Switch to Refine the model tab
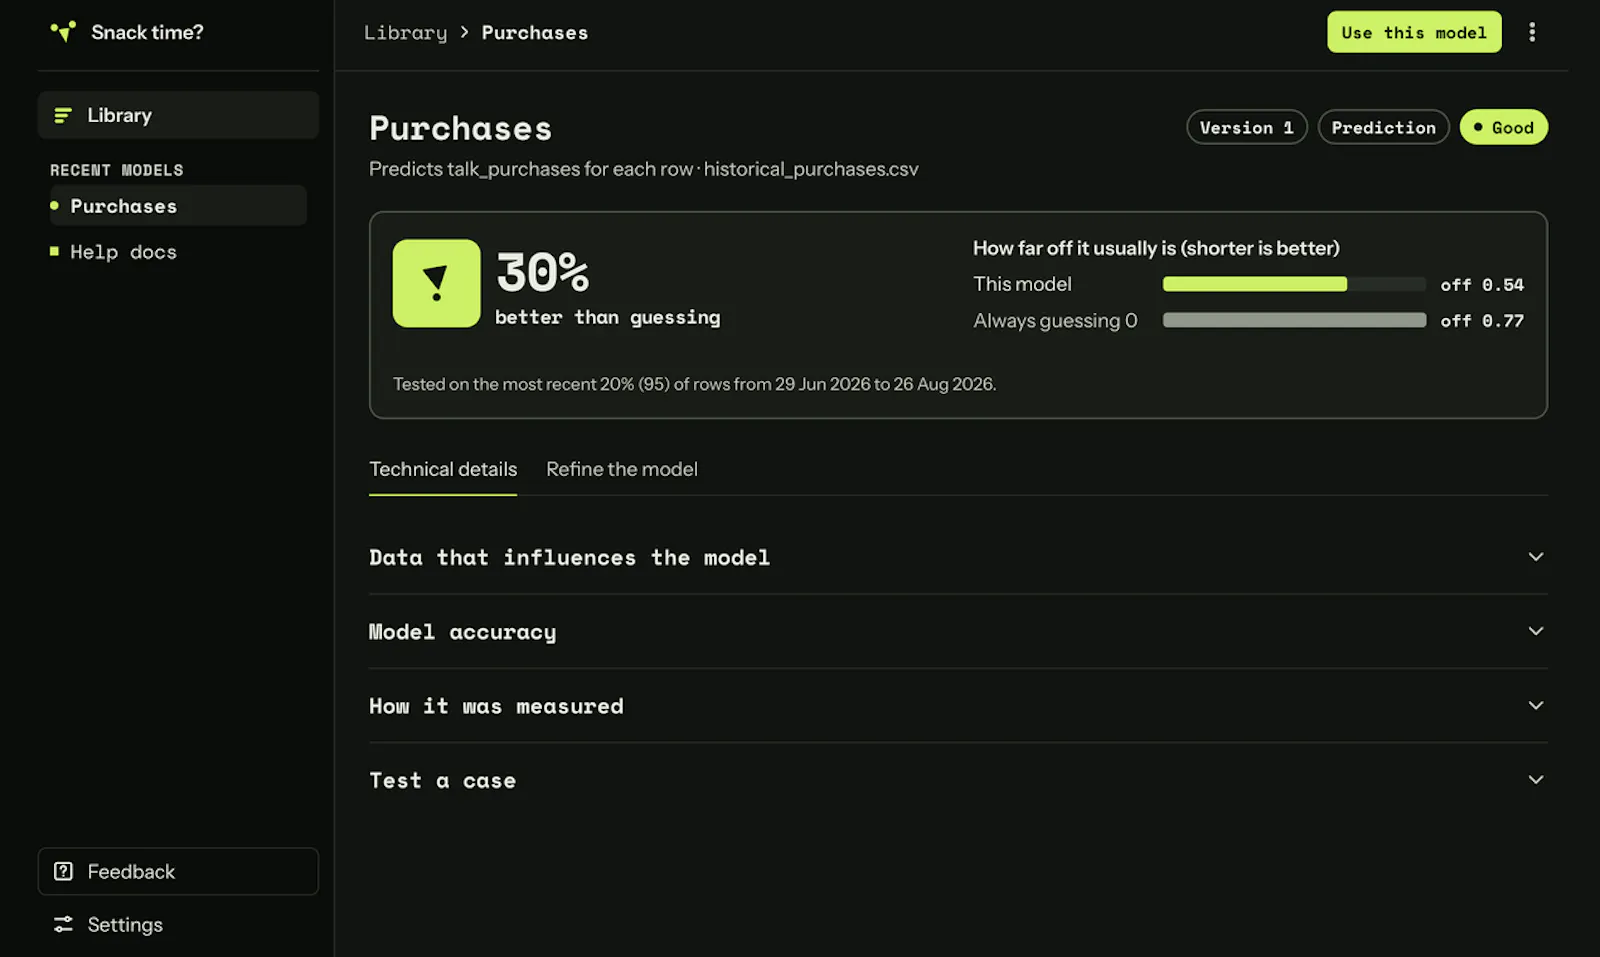The width and height of the screenshot is (1600, 957). (x=622, y=469)
